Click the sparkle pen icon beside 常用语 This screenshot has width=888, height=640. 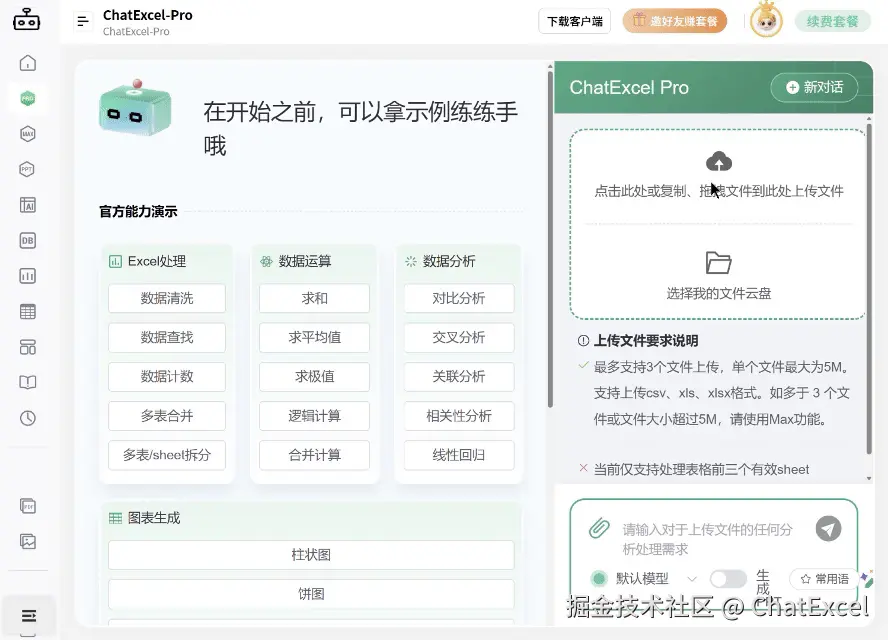click(866, 578)
